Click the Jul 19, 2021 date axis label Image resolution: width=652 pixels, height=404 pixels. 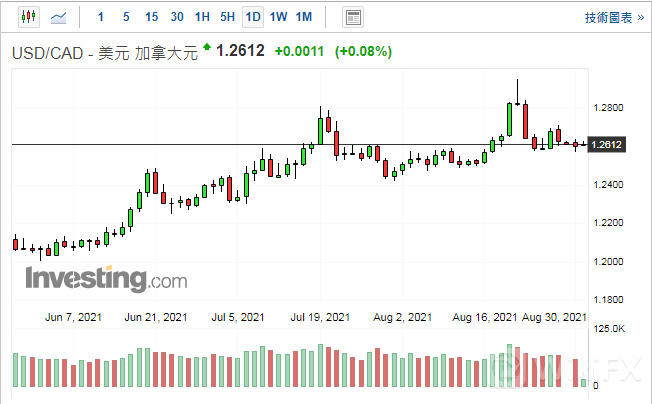[x=322, y=317]
